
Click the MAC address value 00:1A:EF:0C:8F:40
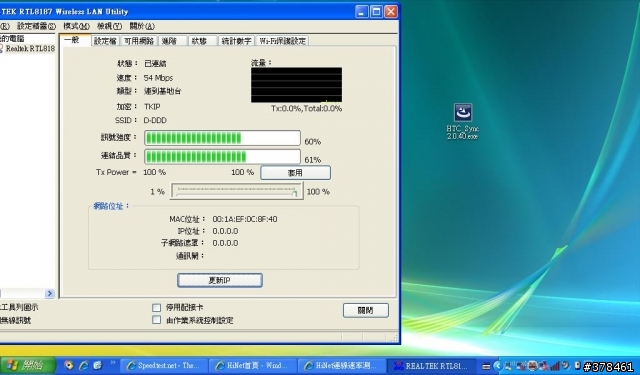click(x=244, y=219)
